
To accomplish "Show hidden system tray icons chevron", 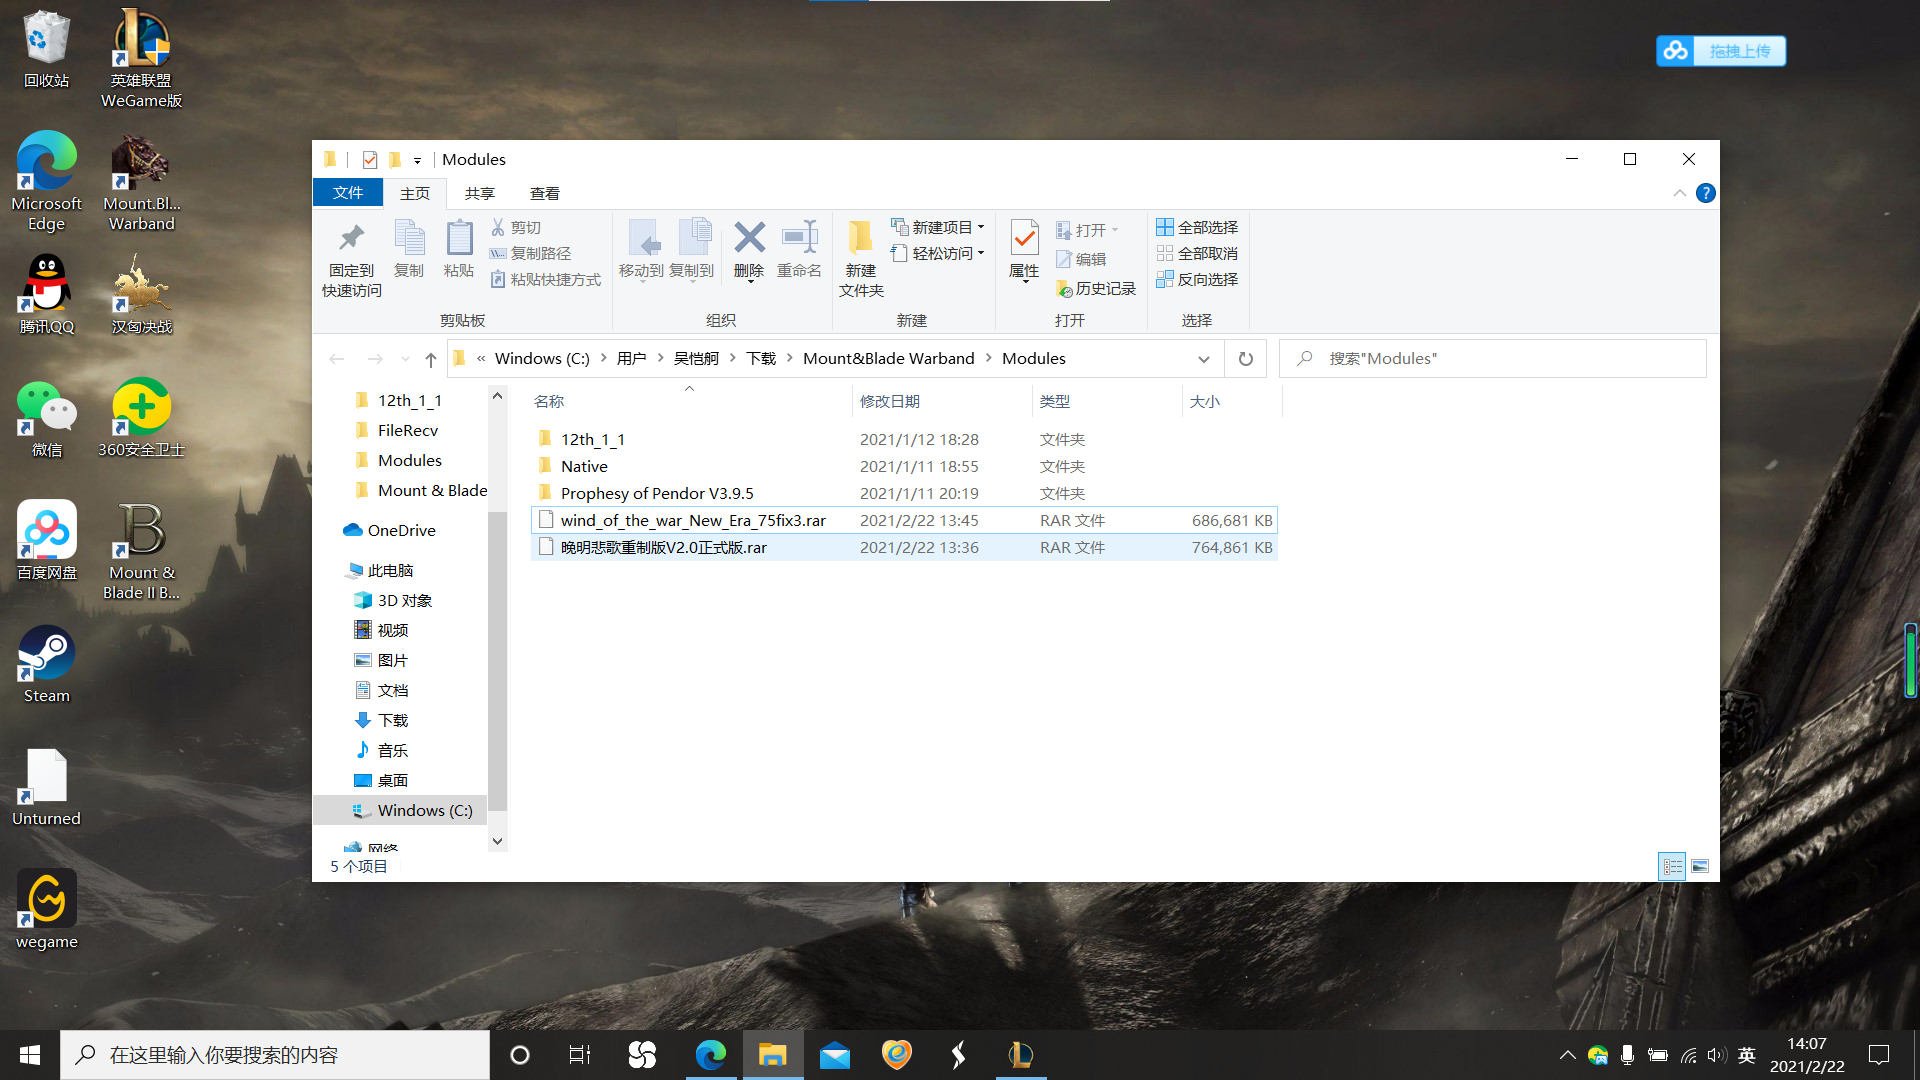I will pyautogui.click(x=1567, y=1055).
